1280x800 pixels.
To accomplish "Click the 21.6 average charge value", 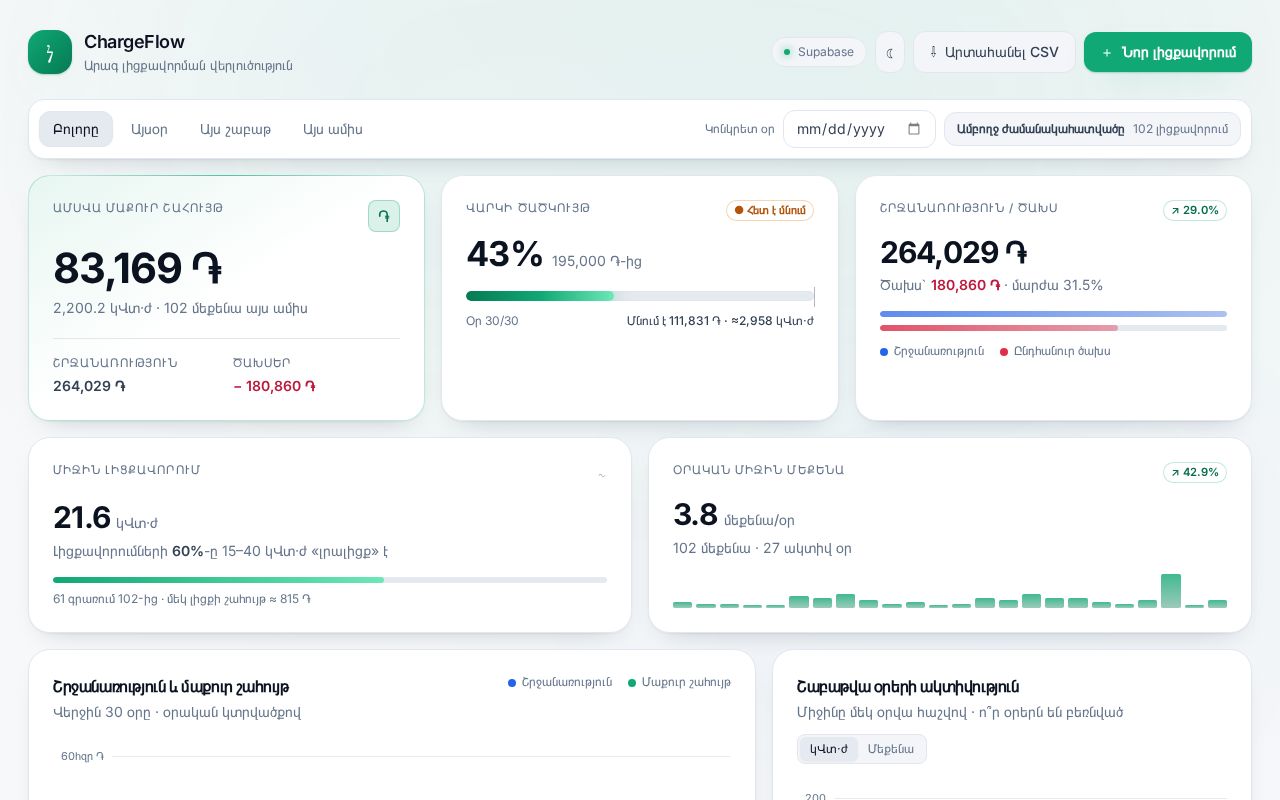I will coord(82,518).
